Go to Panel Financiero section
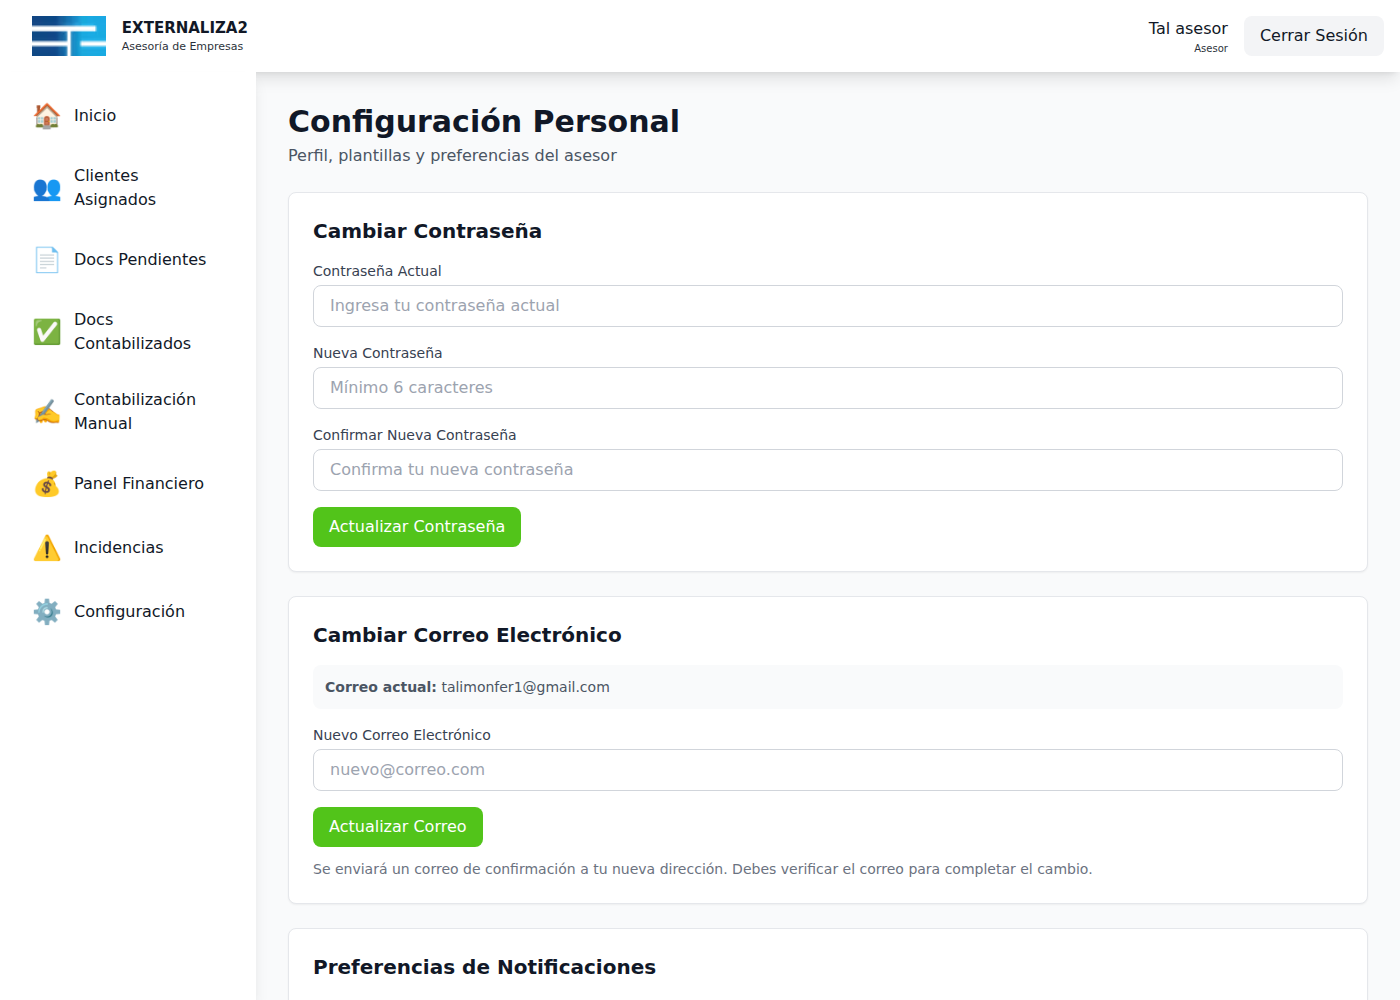1400x1000 pixels. pyautogui.click(x=139, y=484)
